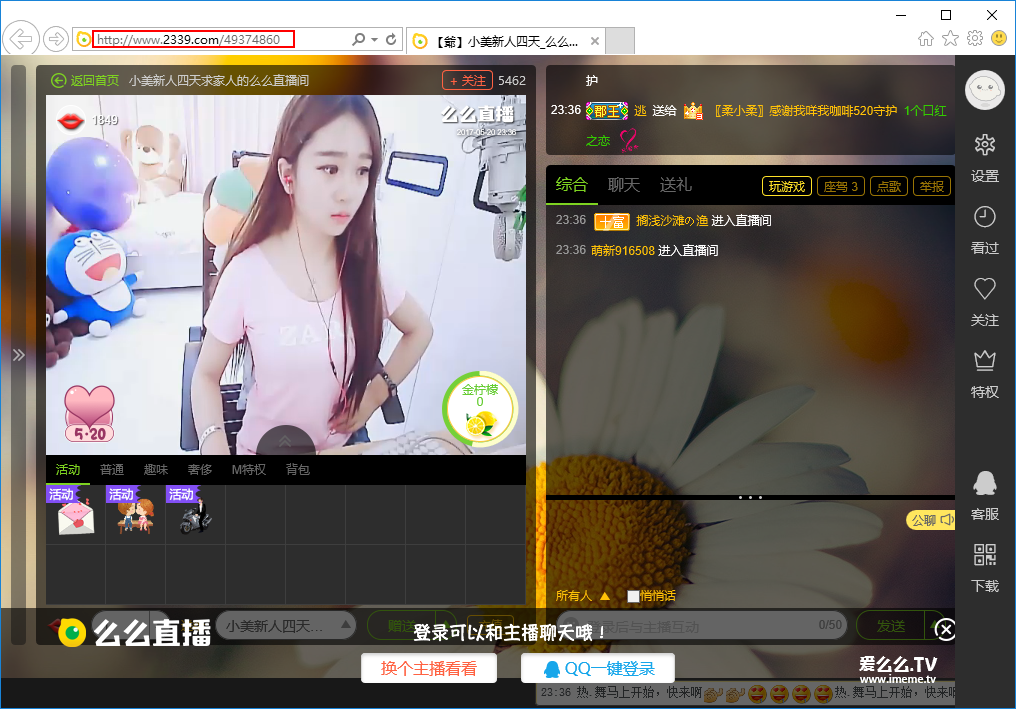The image size is (1016, 709).
Task: Choose the motorcycle rider gift
Action: (195, 515)
